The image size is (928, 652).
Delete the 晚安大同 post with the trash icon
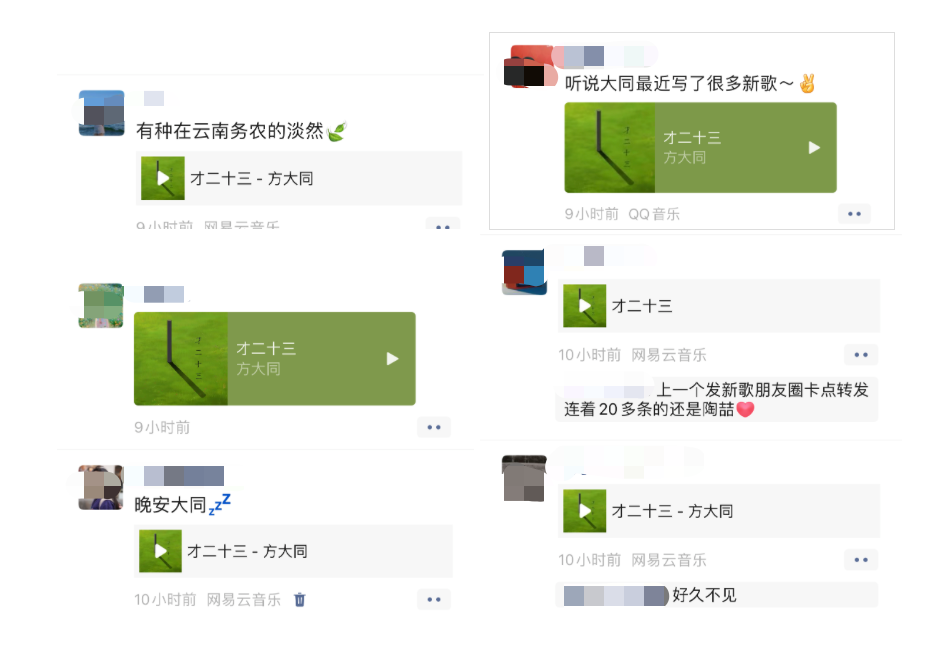(x=300, y=599)
